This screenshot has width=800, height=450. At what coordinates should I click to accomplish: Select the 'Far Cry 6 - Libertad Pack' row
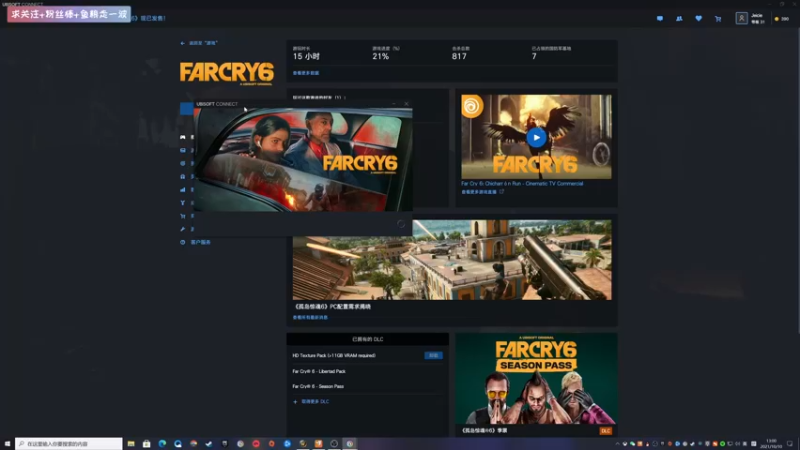367,371
